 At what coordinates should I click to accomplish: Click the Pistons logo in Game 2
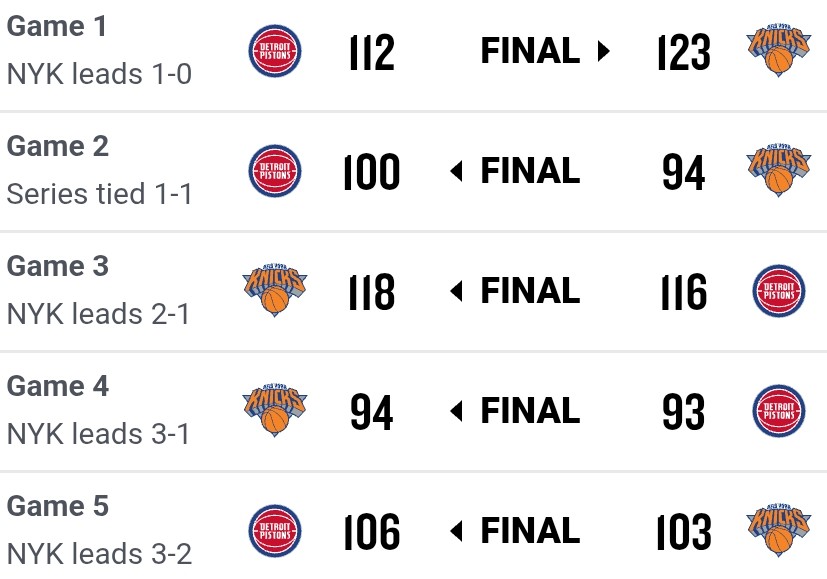click(274, 171)
